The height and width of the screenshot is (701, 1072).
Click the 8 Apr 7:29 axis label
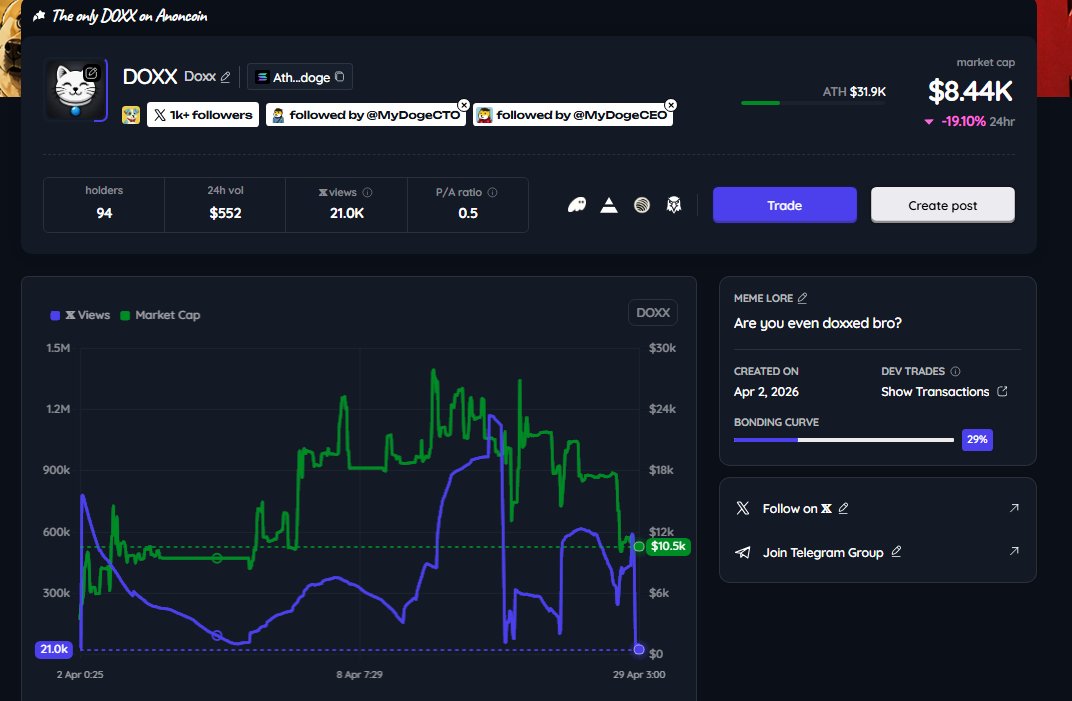pos(359,674)
